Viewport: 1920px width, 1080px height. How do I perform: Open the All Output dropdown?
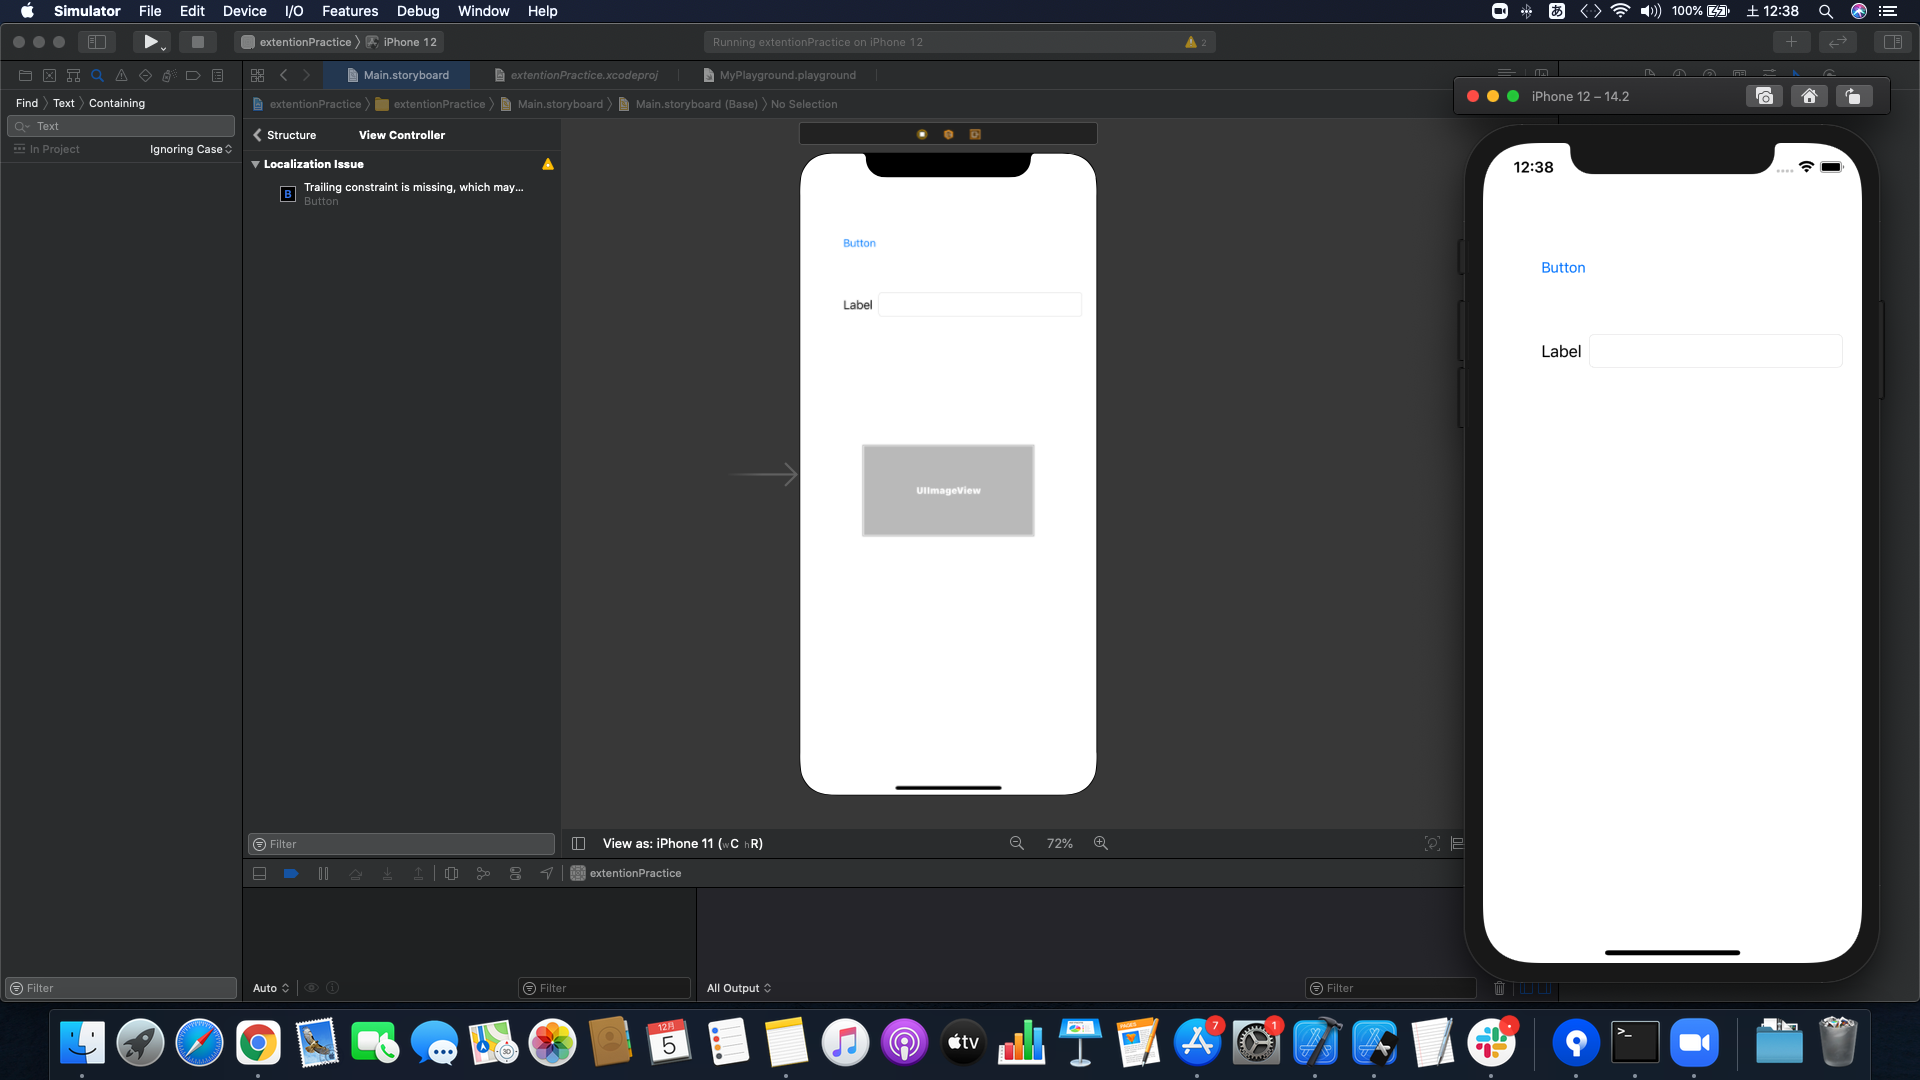[739, 988]
